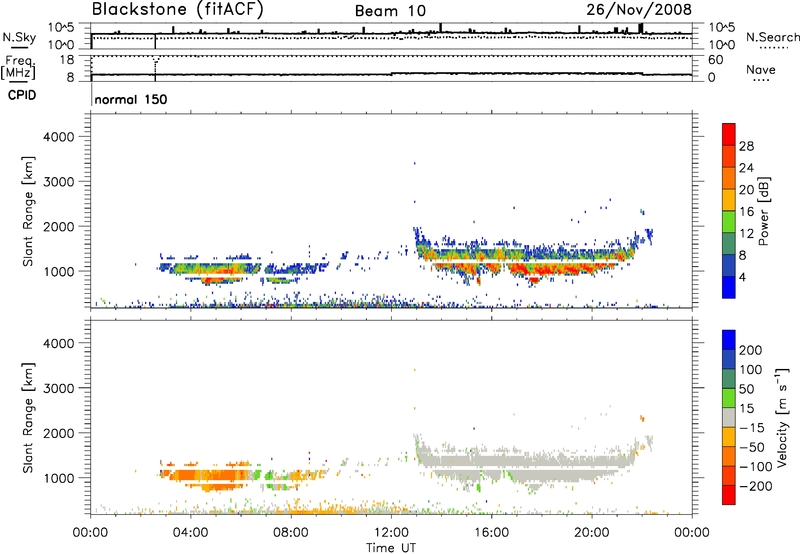Click the '18' frequency axis tick
Screen dimensions: 800x554
pyautogui.click(x=66, y=60)
